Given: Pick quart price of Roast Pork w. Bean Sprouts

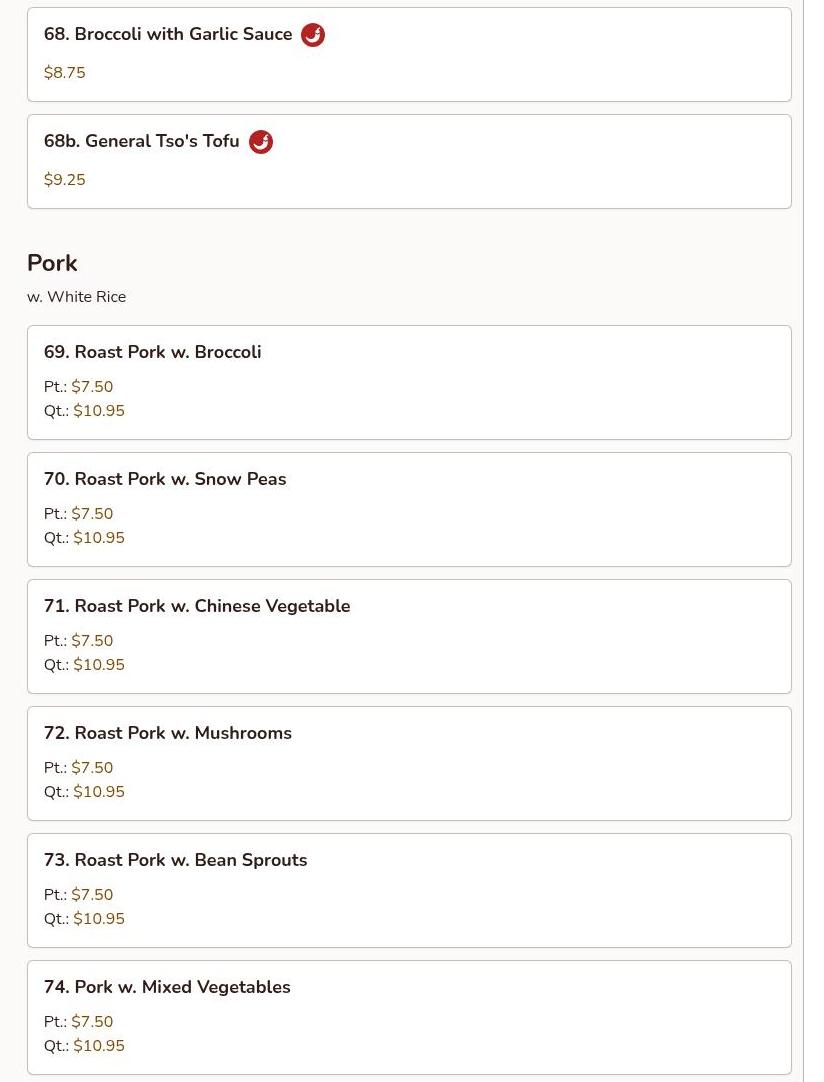Looking at the screenshot, I should coord(99,919).
